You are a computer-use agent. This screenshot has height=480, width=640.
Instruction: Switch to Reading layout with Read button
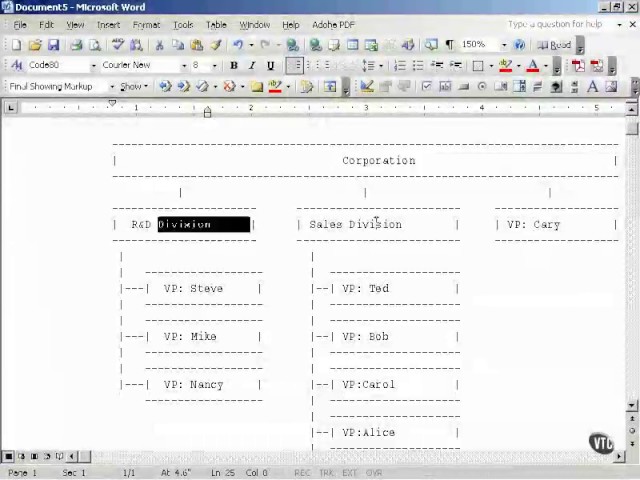point(554,45)
